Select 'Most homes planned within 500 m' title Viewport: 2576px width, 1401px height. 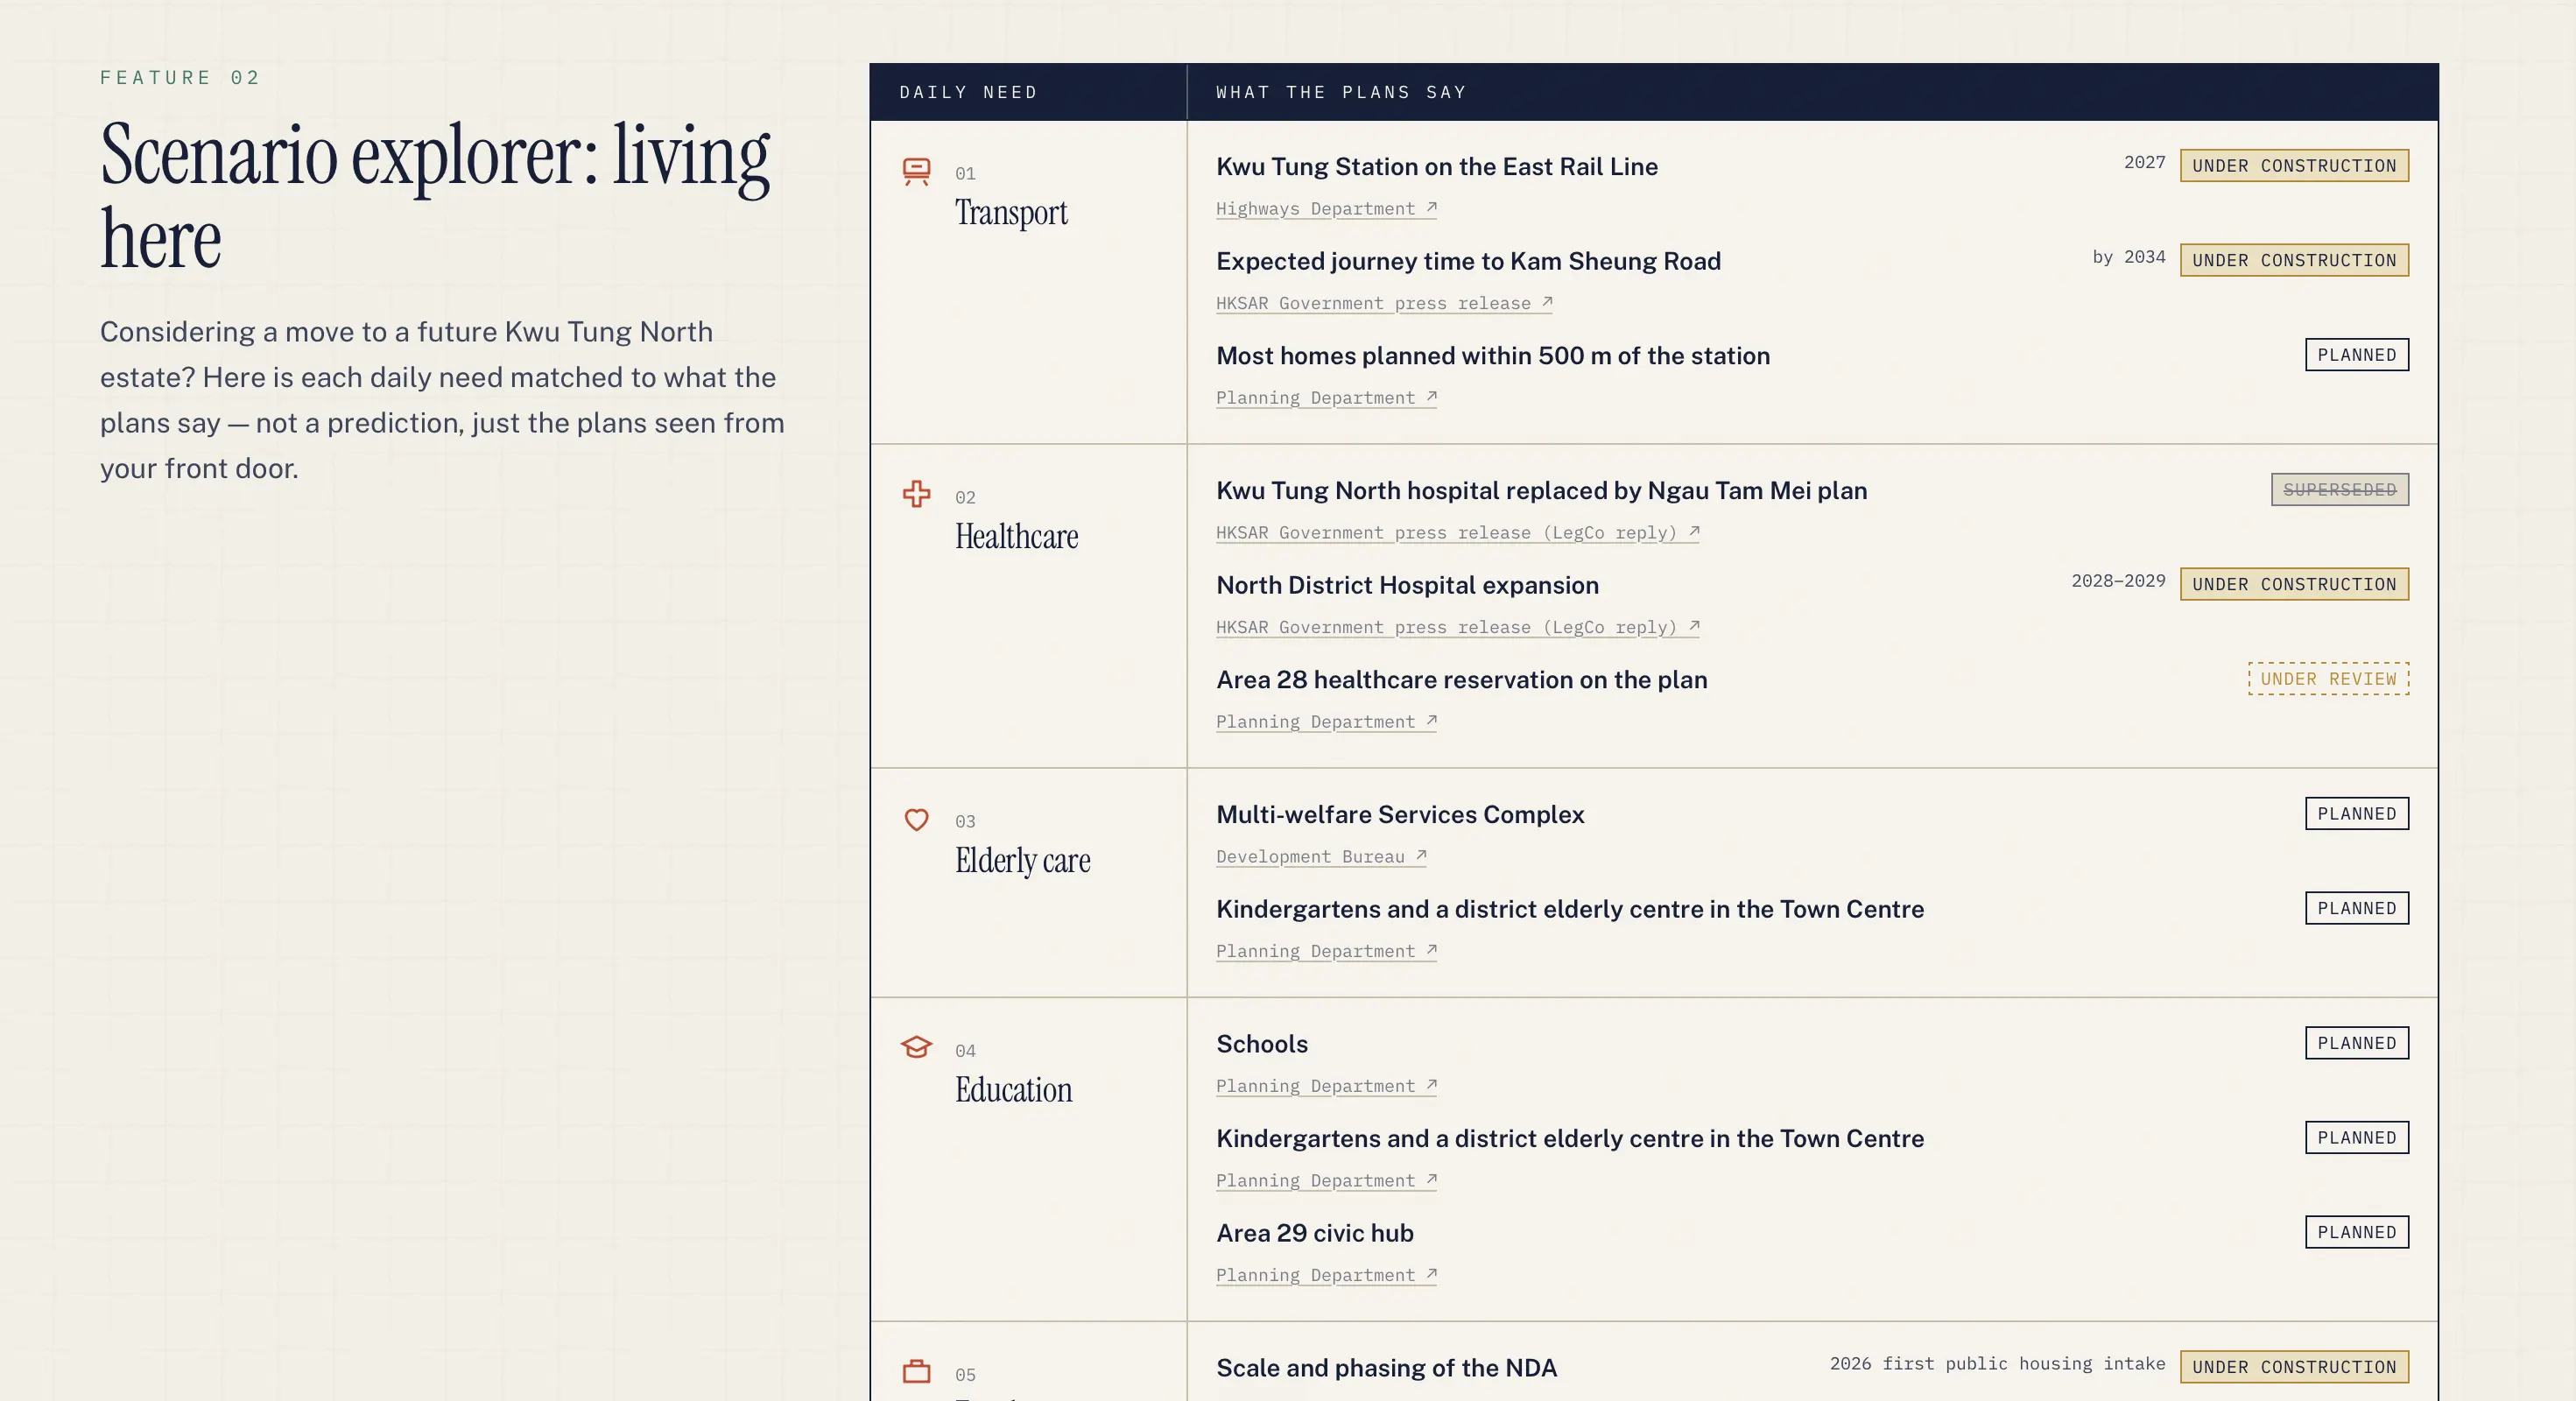point(1493,356)
